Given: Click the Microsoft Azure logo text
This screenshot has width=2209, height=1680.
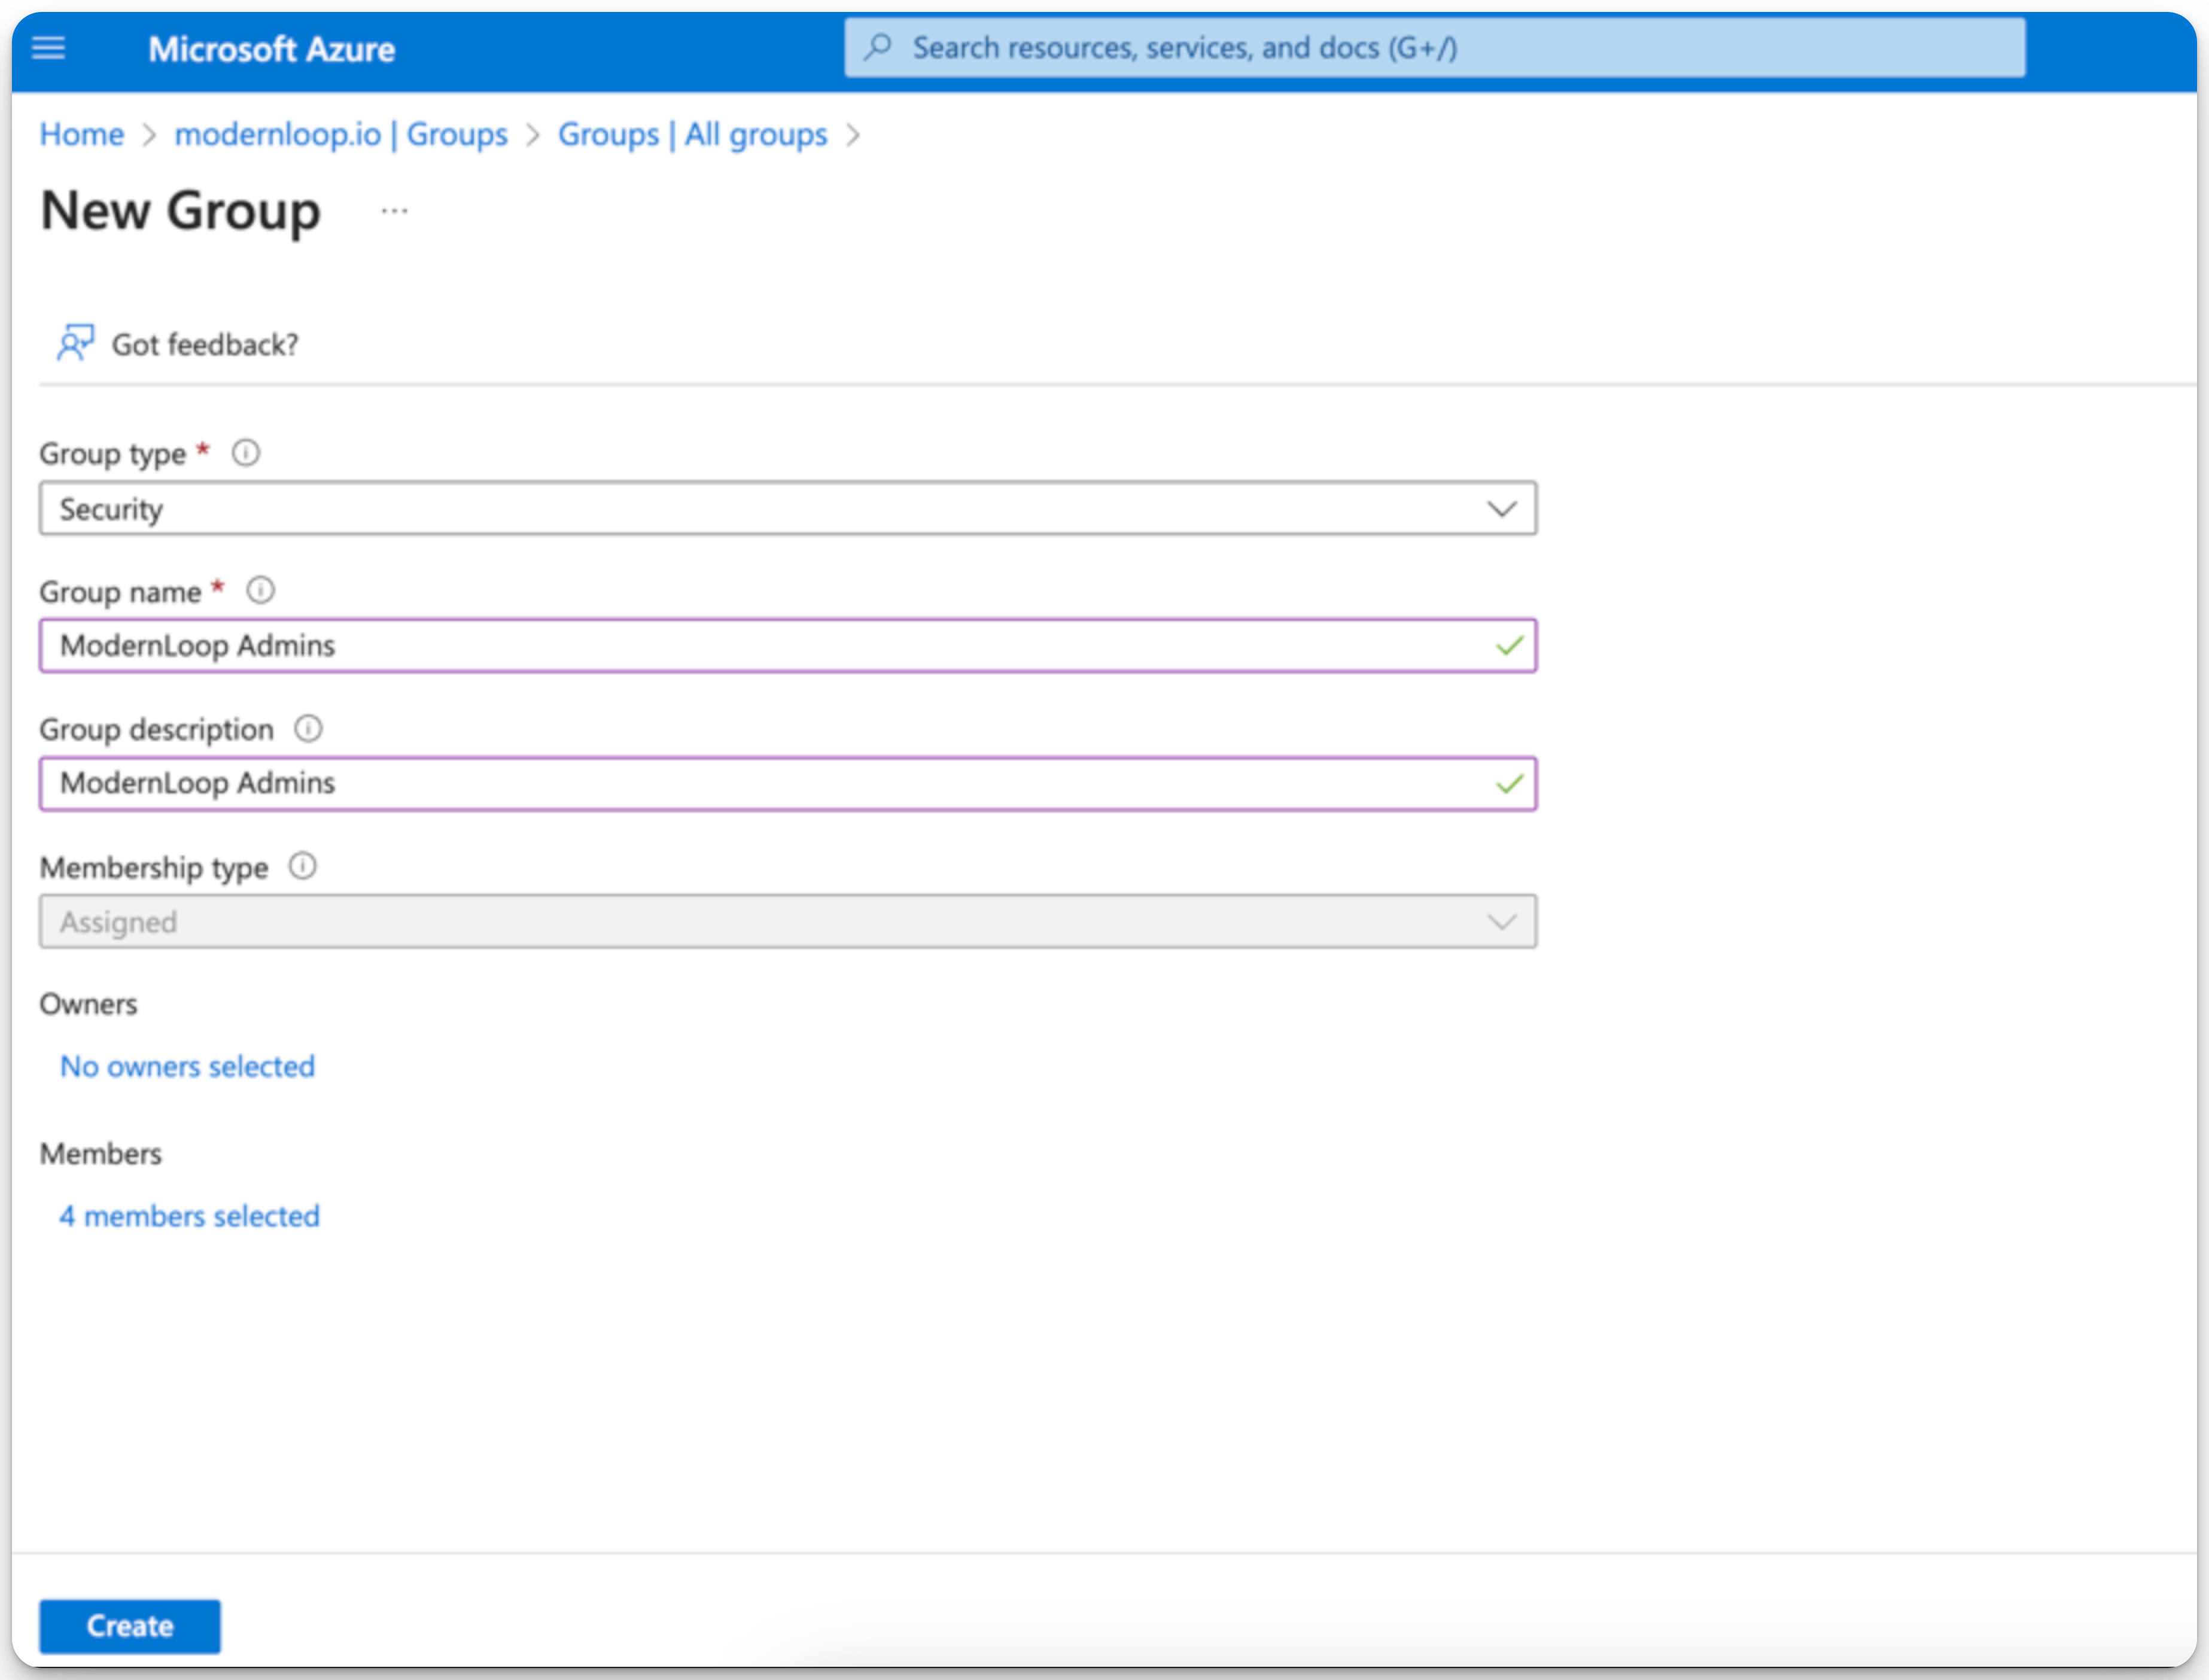Looking at the screenshot, I should [x=272, y=49].
